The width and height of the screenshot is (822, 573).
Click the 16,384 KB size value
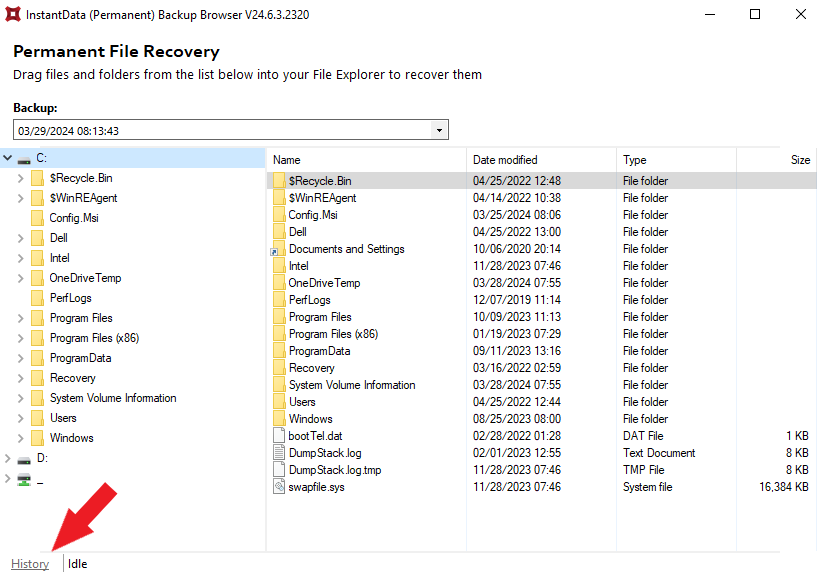click(784, 486)
